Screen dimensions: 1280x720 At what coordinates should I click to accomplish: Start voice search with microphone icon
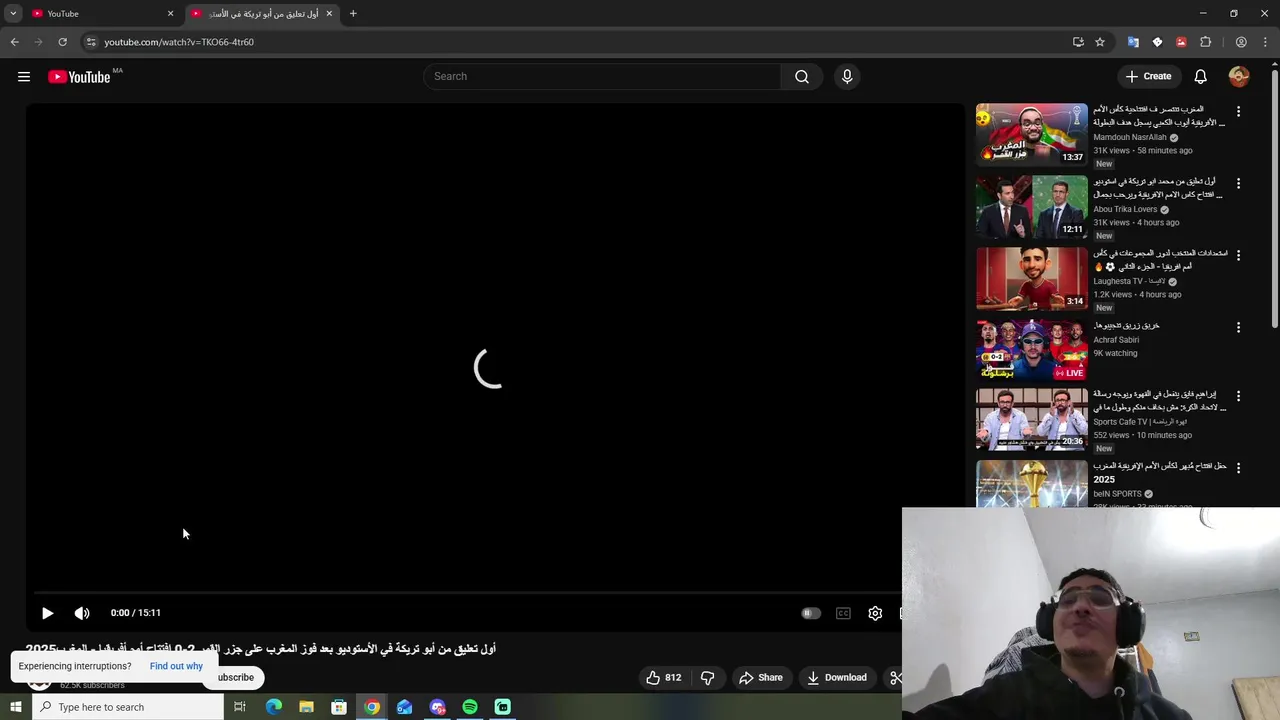[847, 77]
